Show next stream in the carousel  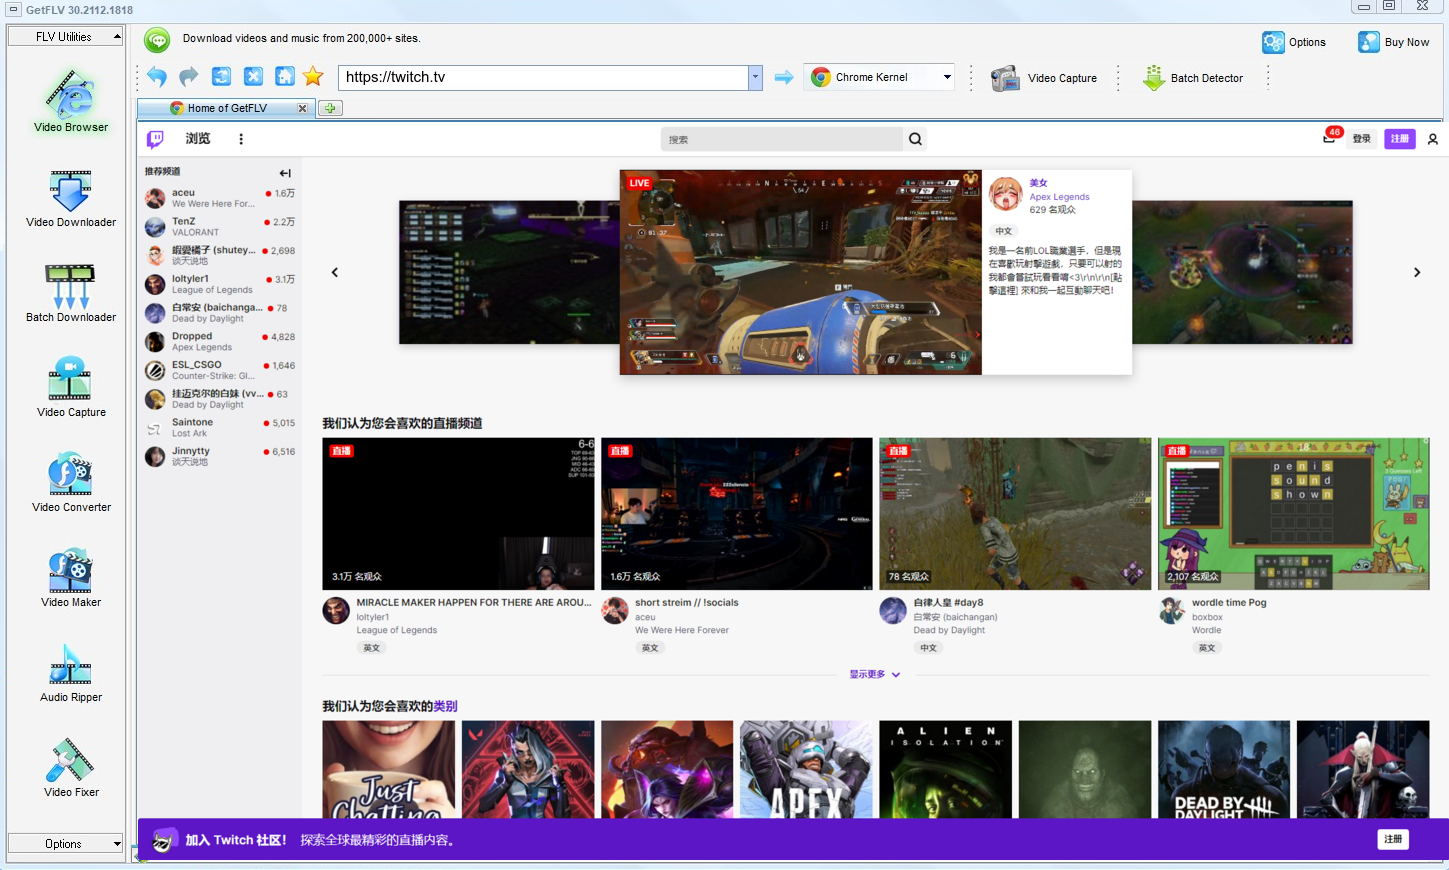click(x=1417, y=272)
